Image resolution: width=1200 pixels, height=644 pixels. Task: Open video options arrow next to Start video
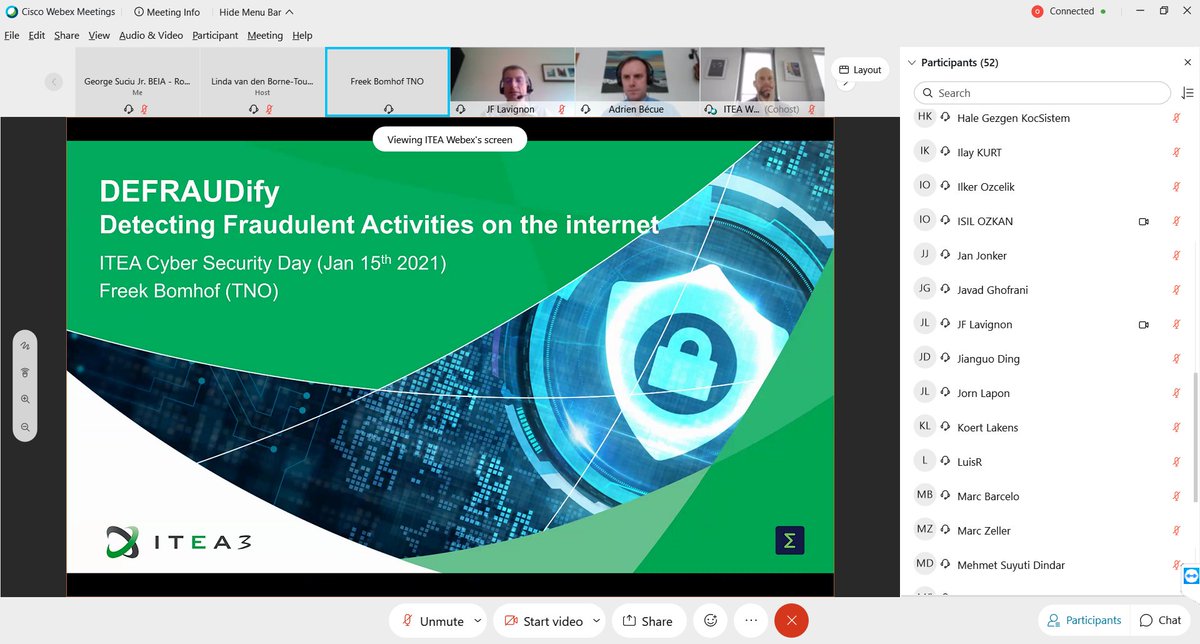click(x=597, y=621)
